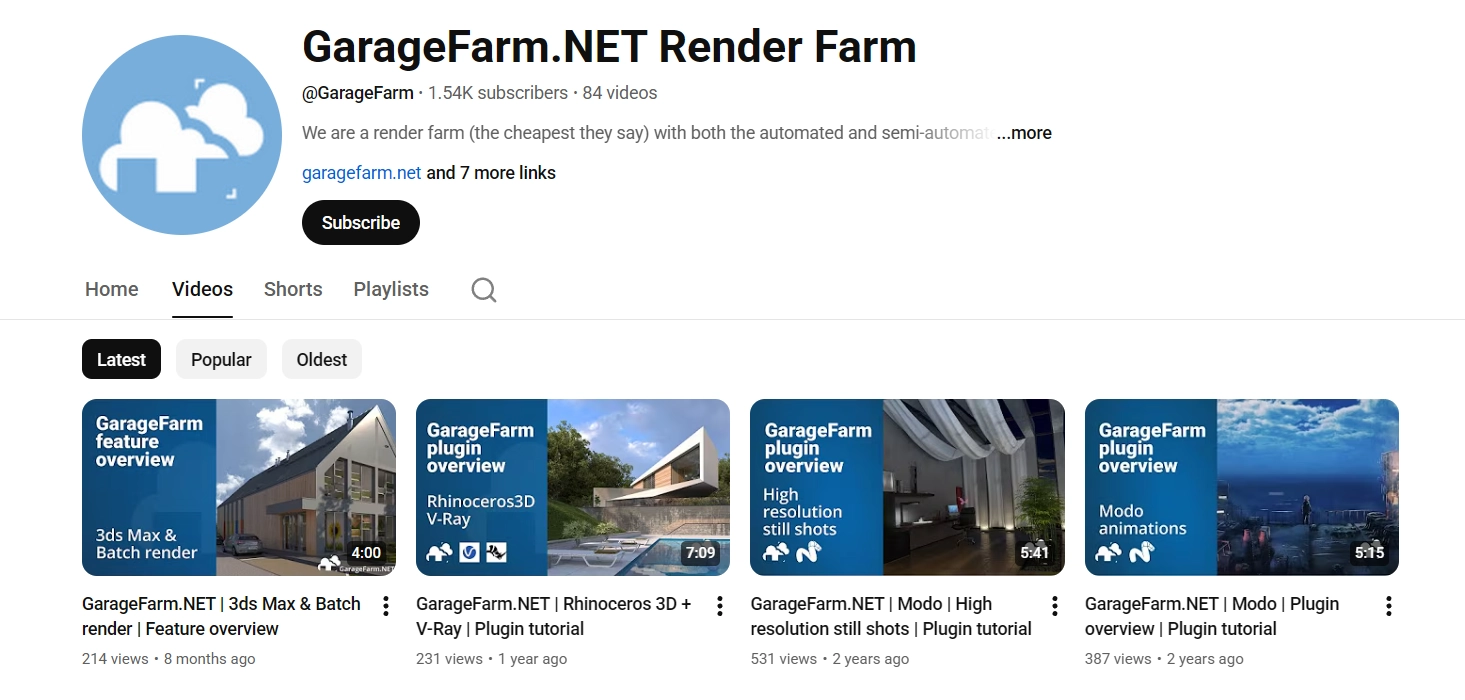Open options menu for Rhinoceros 3D video
This screenshot has width=1465, height=700.
click(x=719, y=606)
